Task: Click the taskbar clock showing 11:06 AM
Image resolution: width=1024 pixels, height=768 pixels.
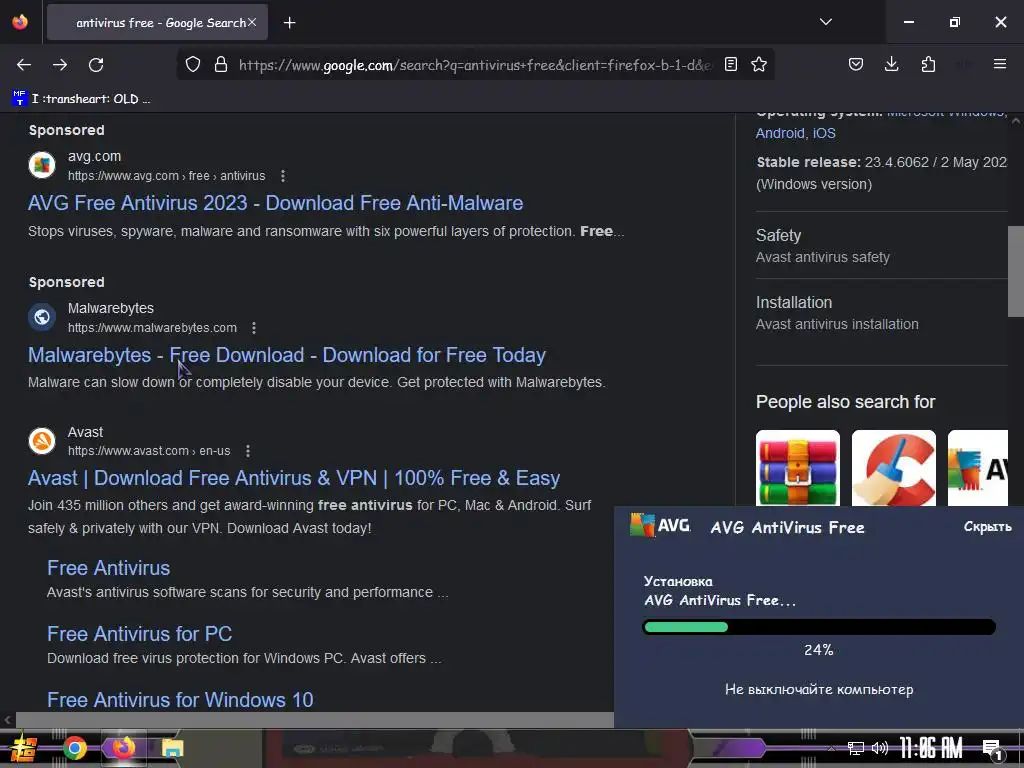Action: point(931,748)
